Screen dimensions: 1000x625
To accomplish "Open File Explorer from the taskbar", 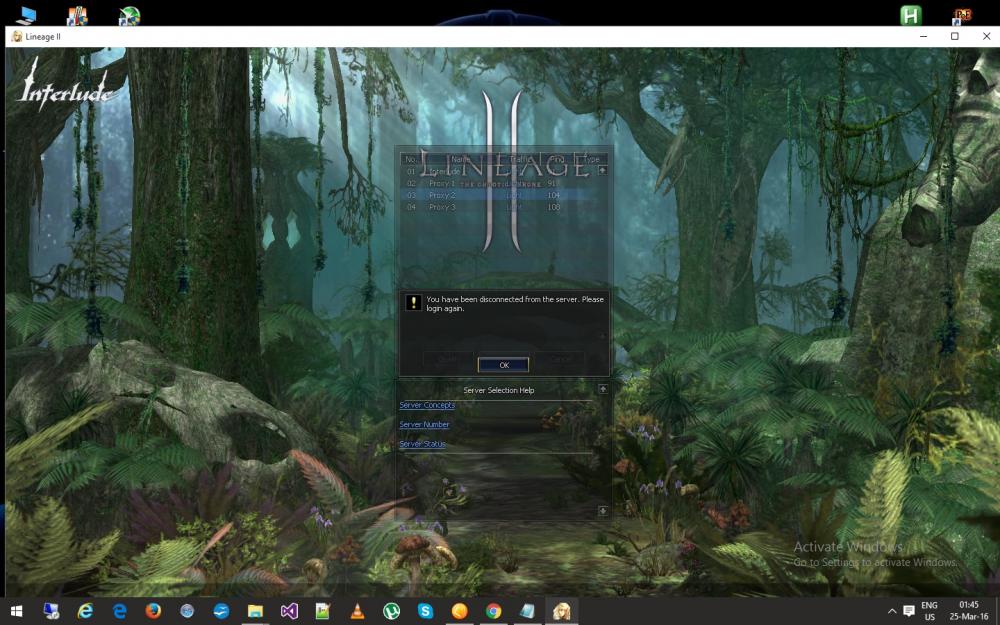I will 255,611.
